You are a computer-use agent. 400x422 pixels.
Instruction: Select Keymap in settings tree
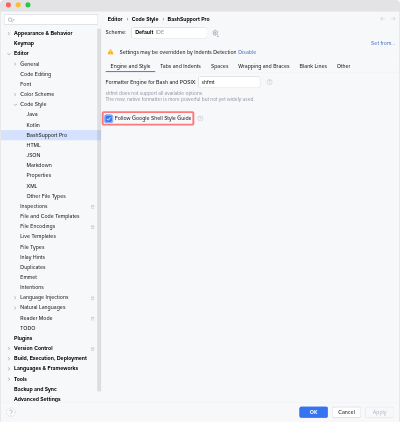coord(24,43)
